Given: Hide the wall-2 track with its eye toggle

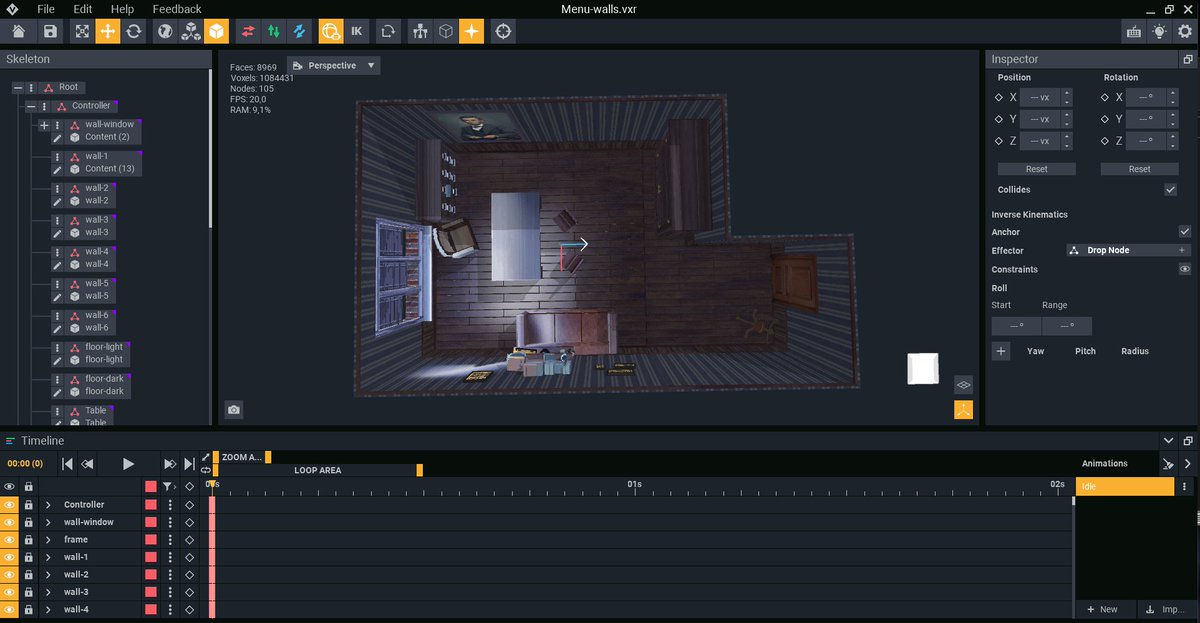Looking at the screenshot, I should [x=9, y=574].
